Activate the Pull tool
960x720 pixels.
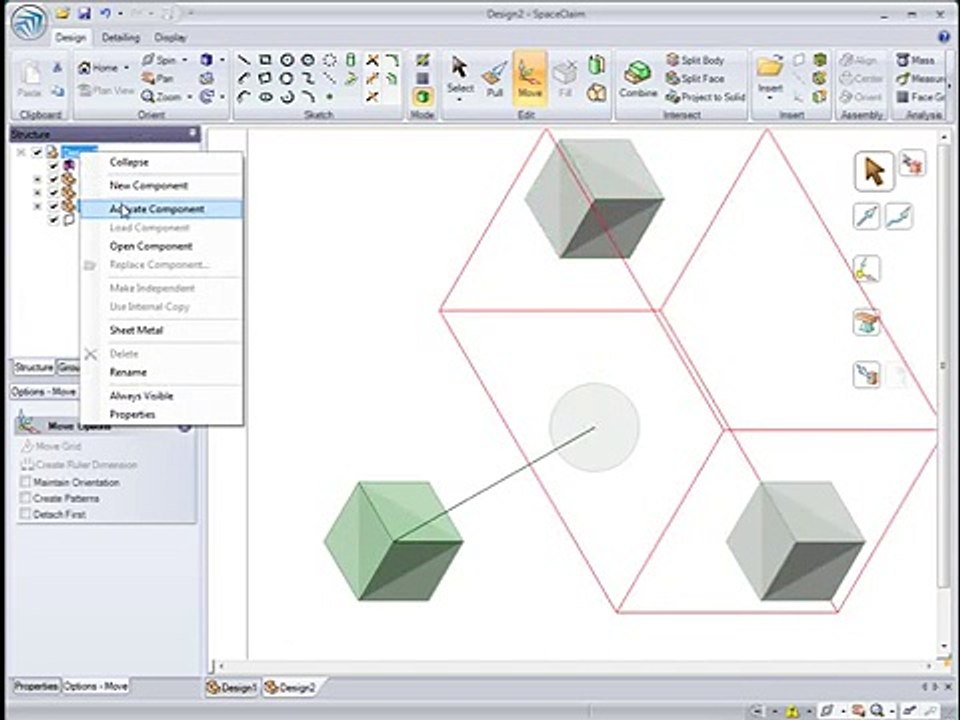pos(495,80)
